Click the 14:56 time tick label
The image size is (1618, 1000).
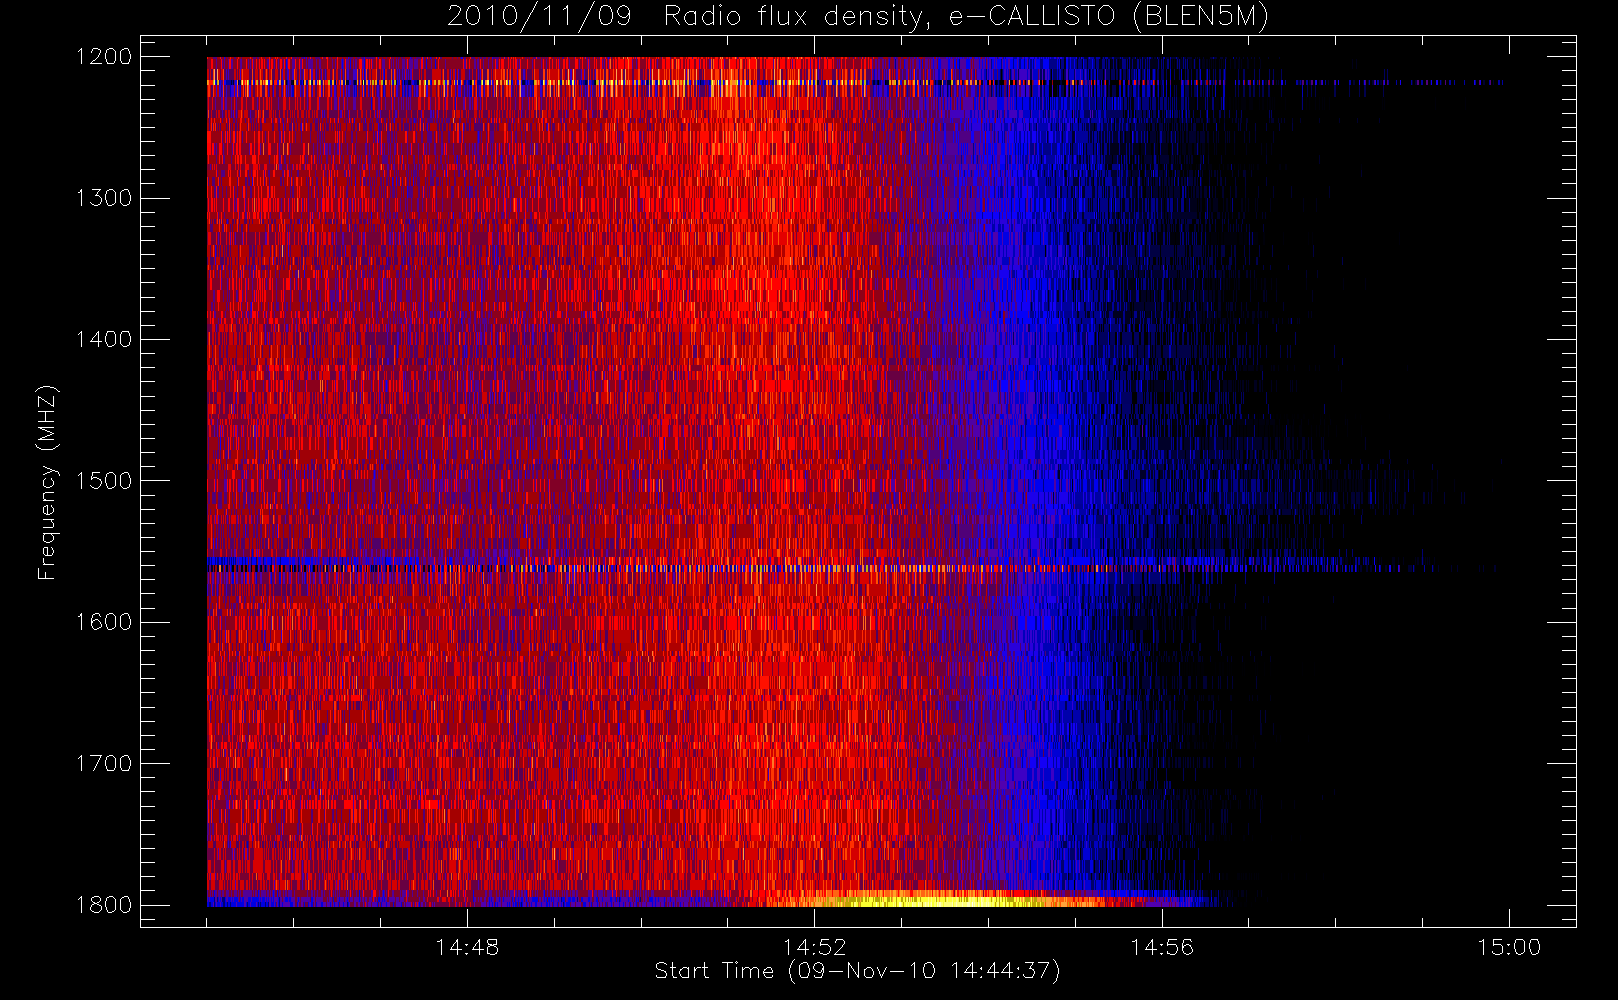tap(1162, 947)
